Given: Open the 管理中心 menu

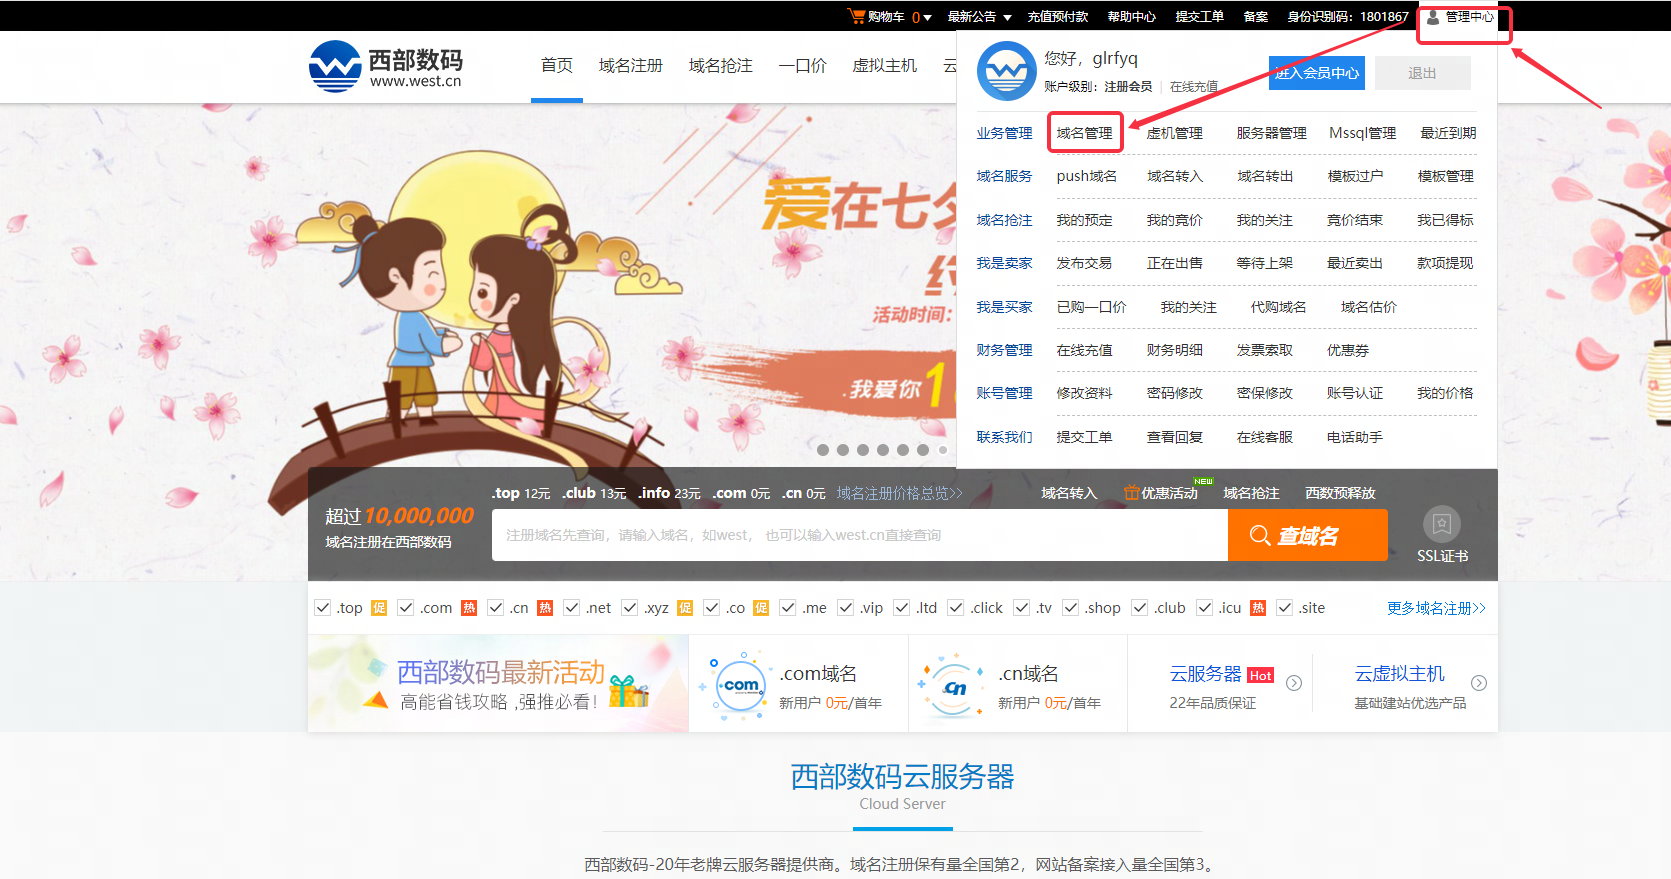Looking at the screenshot, I should click(x=1461, y=17).
